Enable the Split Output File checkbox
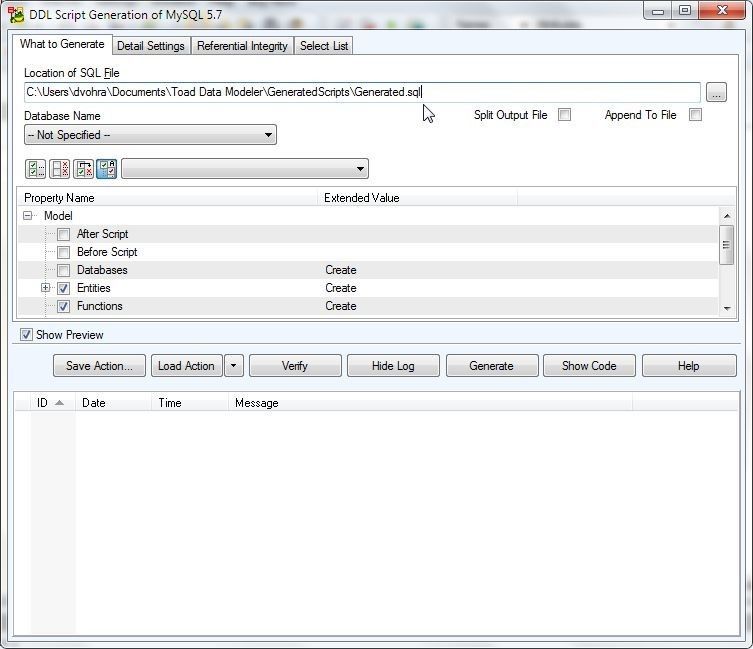Viewport: 753px width, 649px height. [565, 115]
